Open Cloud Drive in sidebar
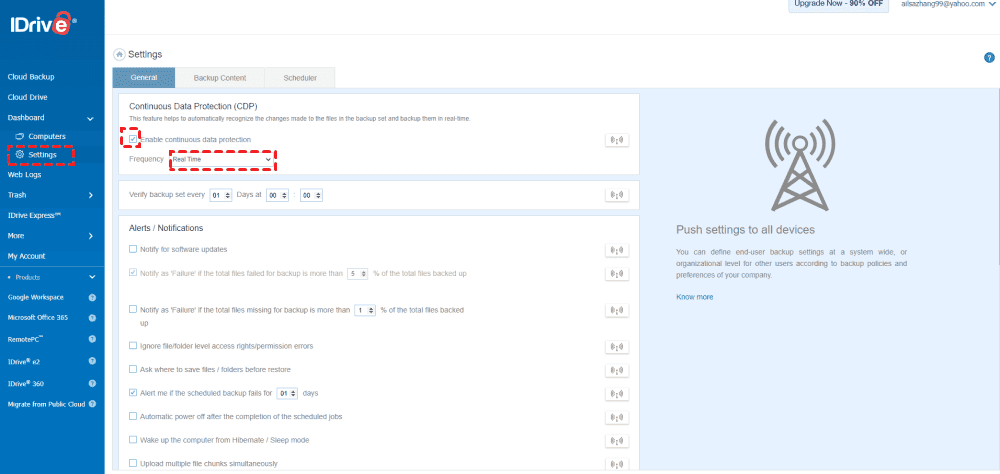1000x474 pixels. pyautogui.click(x=27, y=98)
